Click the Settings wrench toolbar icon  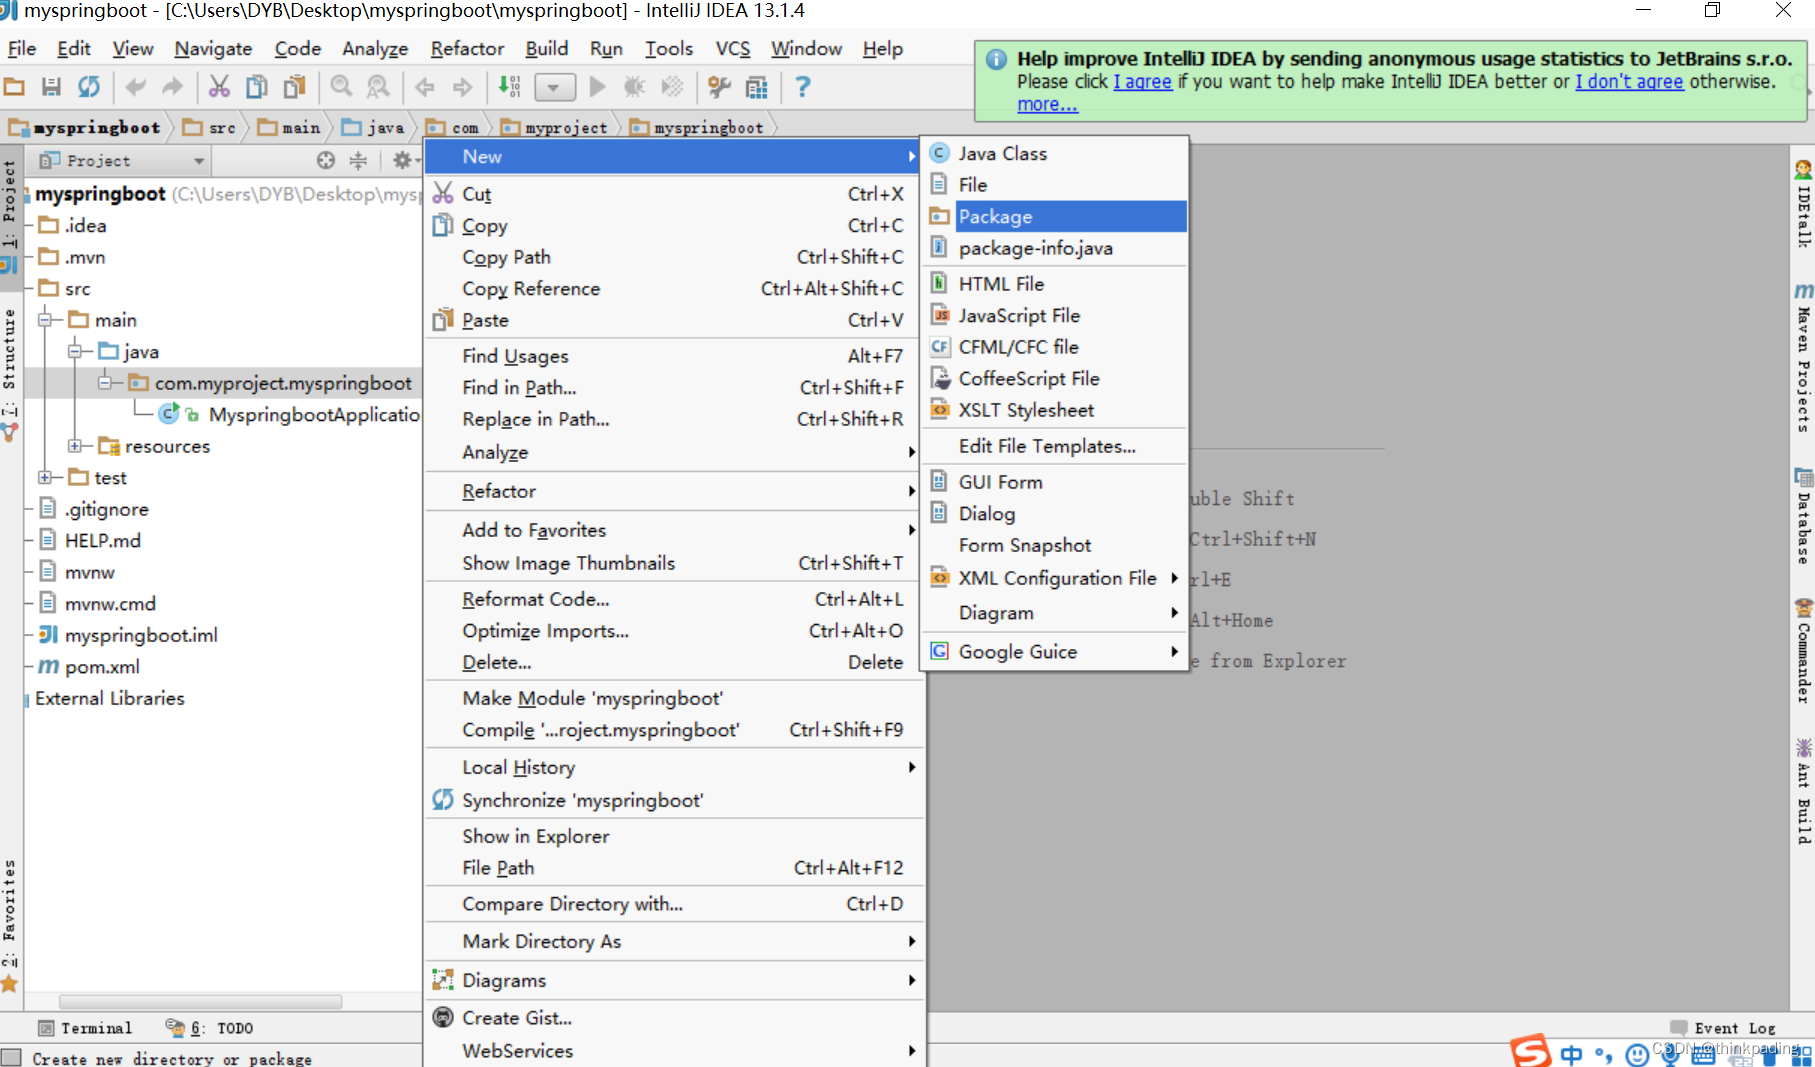(x=719, y=87)
